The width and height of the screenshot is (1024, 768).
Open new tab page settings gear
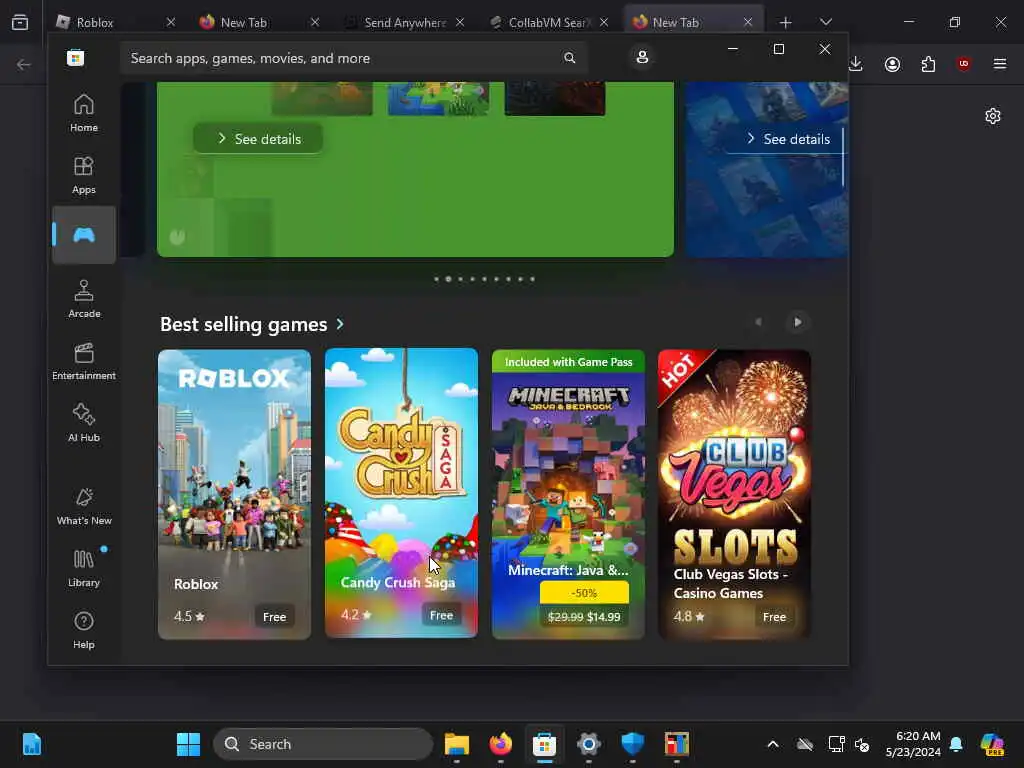click(x=993, y=116)
